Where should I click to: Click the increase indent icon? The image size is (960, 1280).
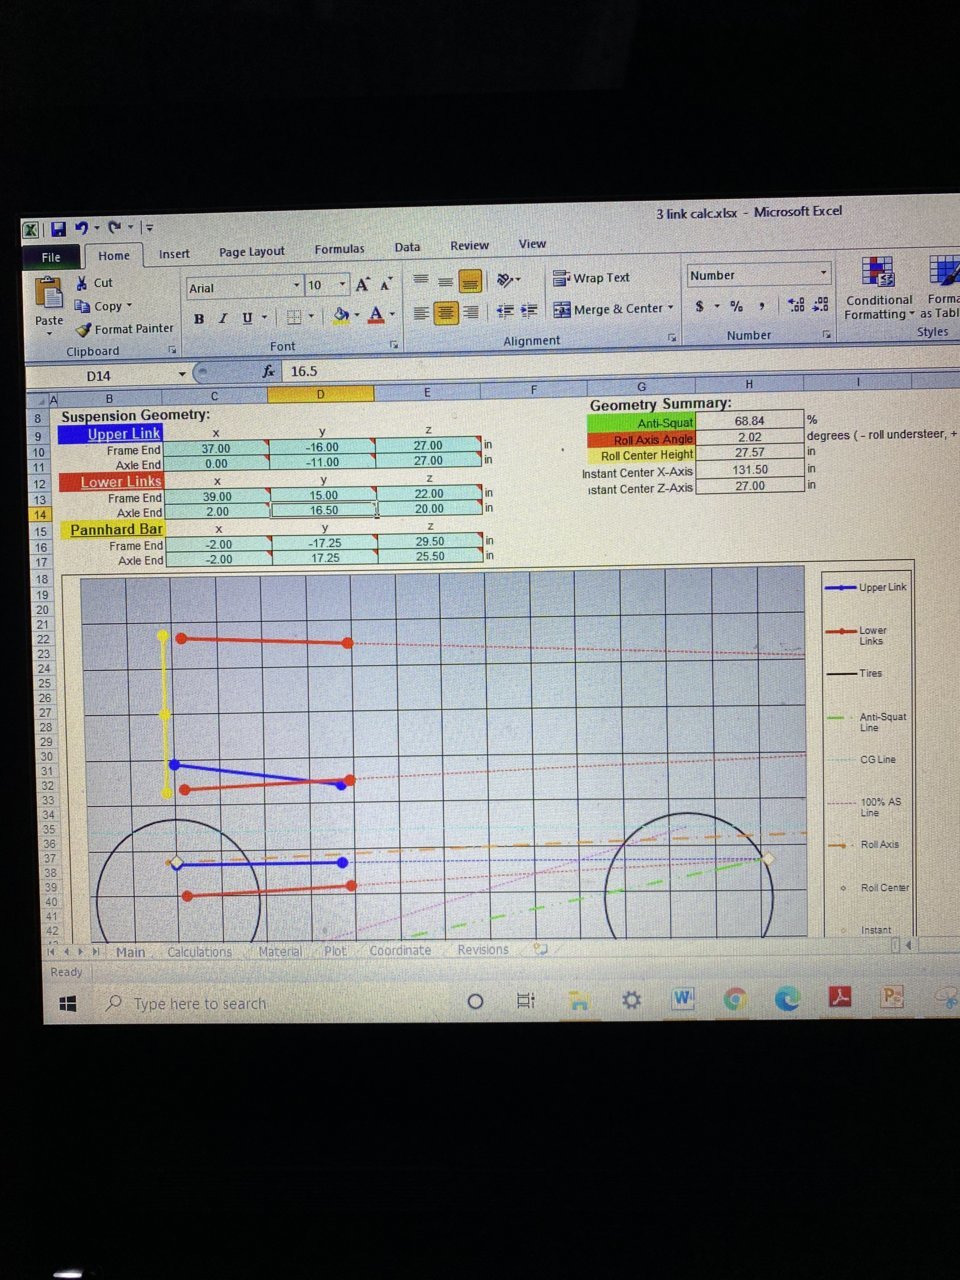tap(529, 311)
